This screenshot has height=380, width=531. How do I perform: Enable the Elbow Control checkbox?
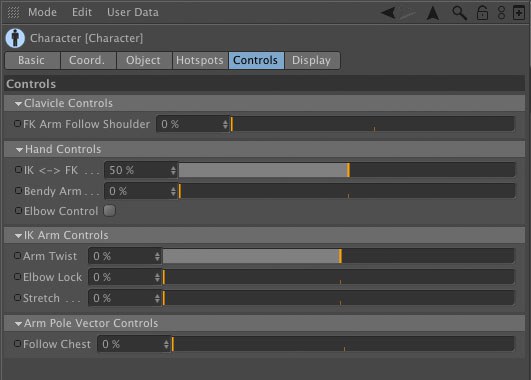[x=109, y=211]
